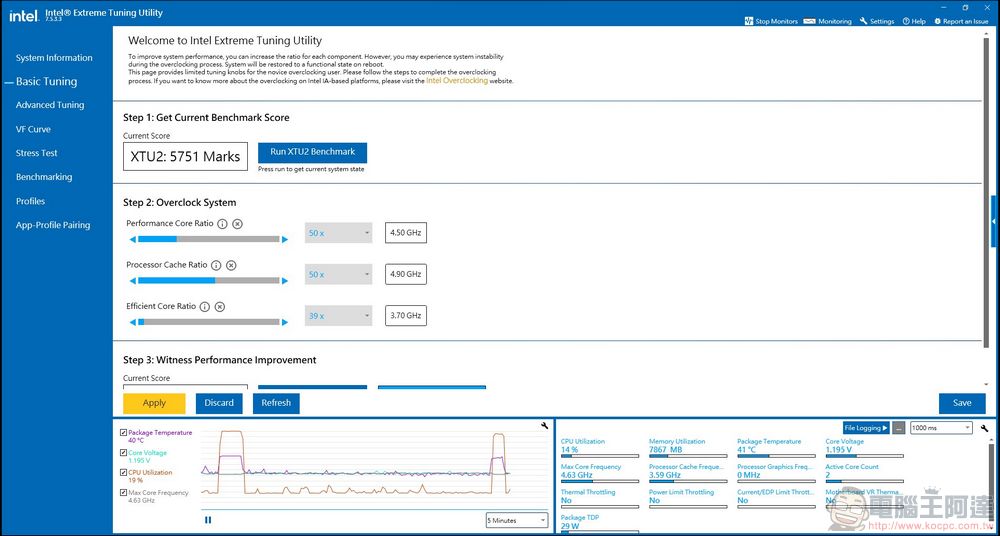Viewport: 1000px width, 536px height.
Task: Click the 4.50 GHz frequency box
Action: point(406,233)
